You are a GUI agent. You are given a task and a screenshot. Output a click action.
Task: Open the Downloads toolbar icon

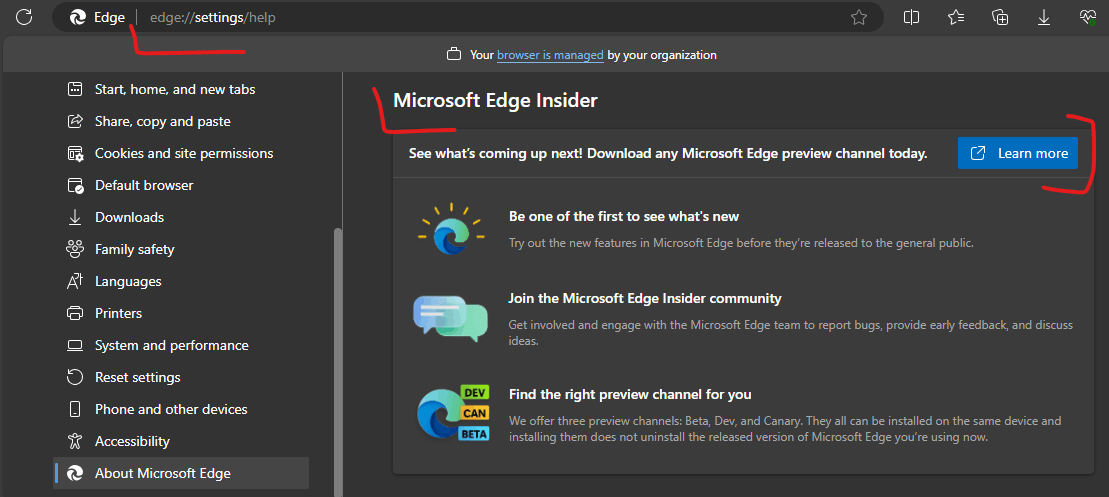point(1043,18)
